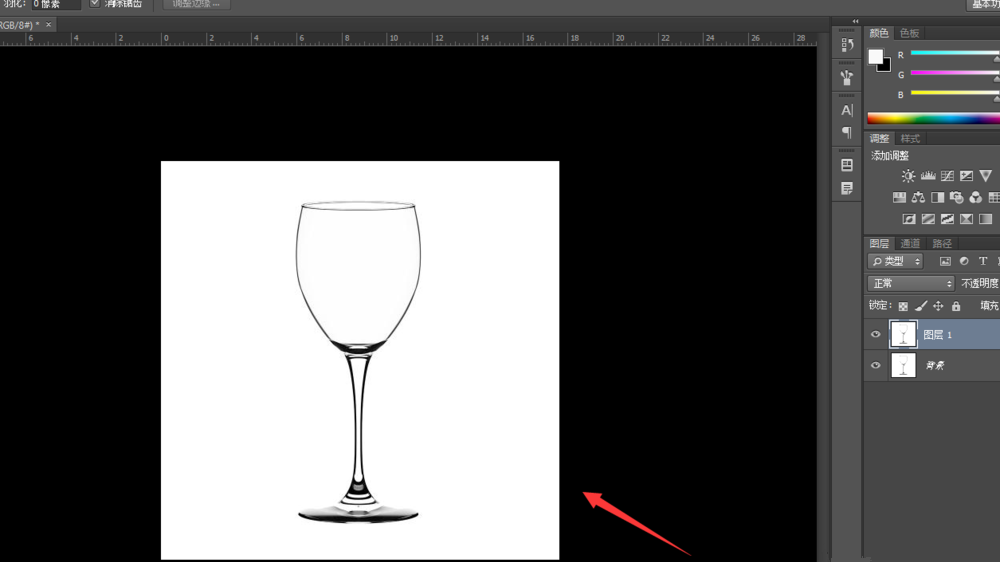Add a Curves adjustment
The height and width of the screenshot is (562, 1000).
pyautogui.click(x=947, y=176)
